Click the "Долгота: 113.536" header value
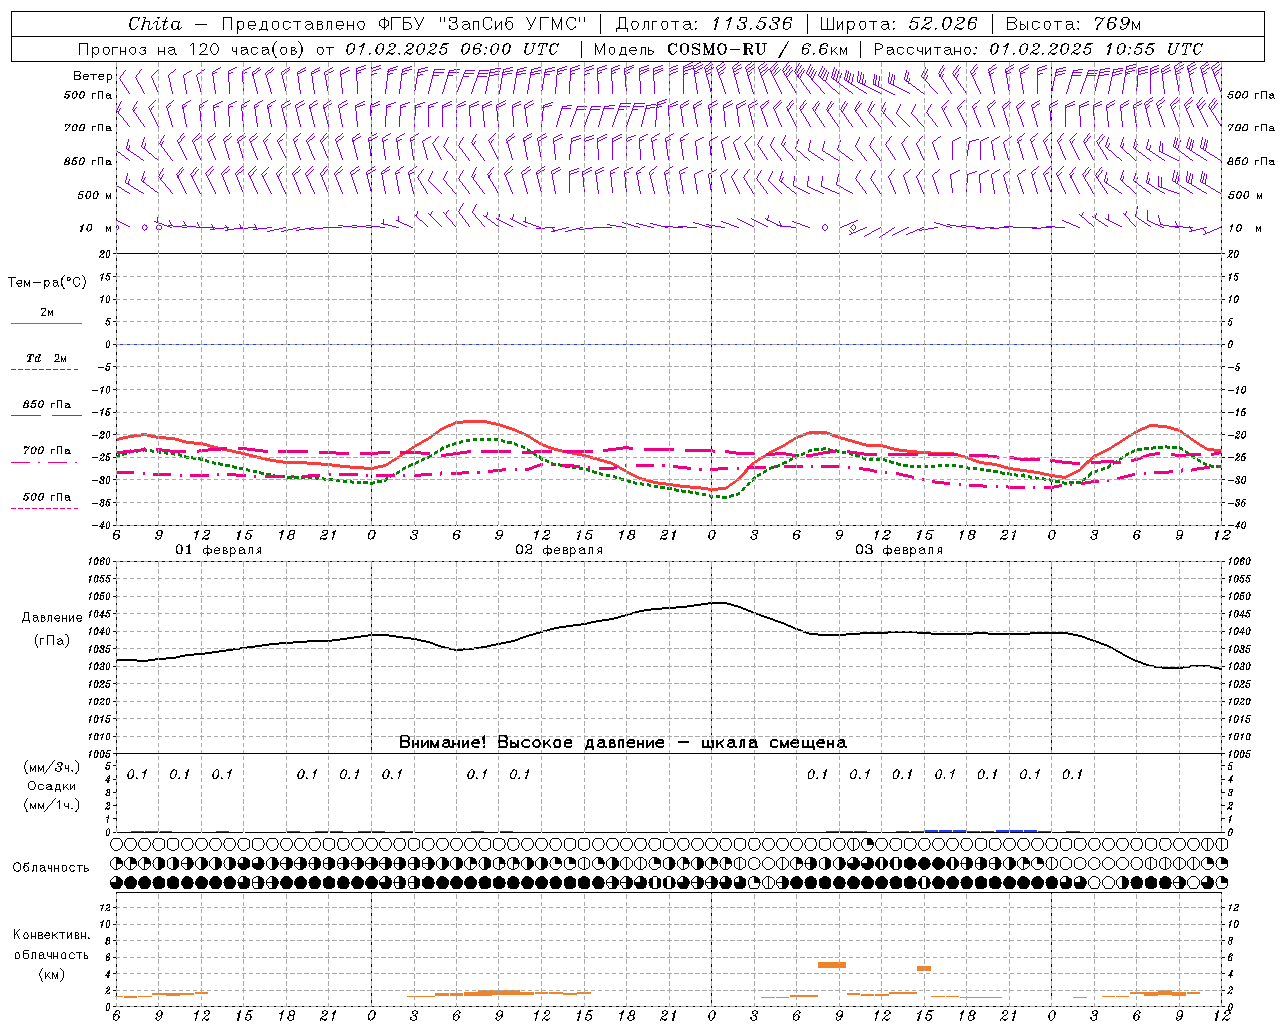The width and height of the screenshot is (1280, 1024). tap(704, 24)
